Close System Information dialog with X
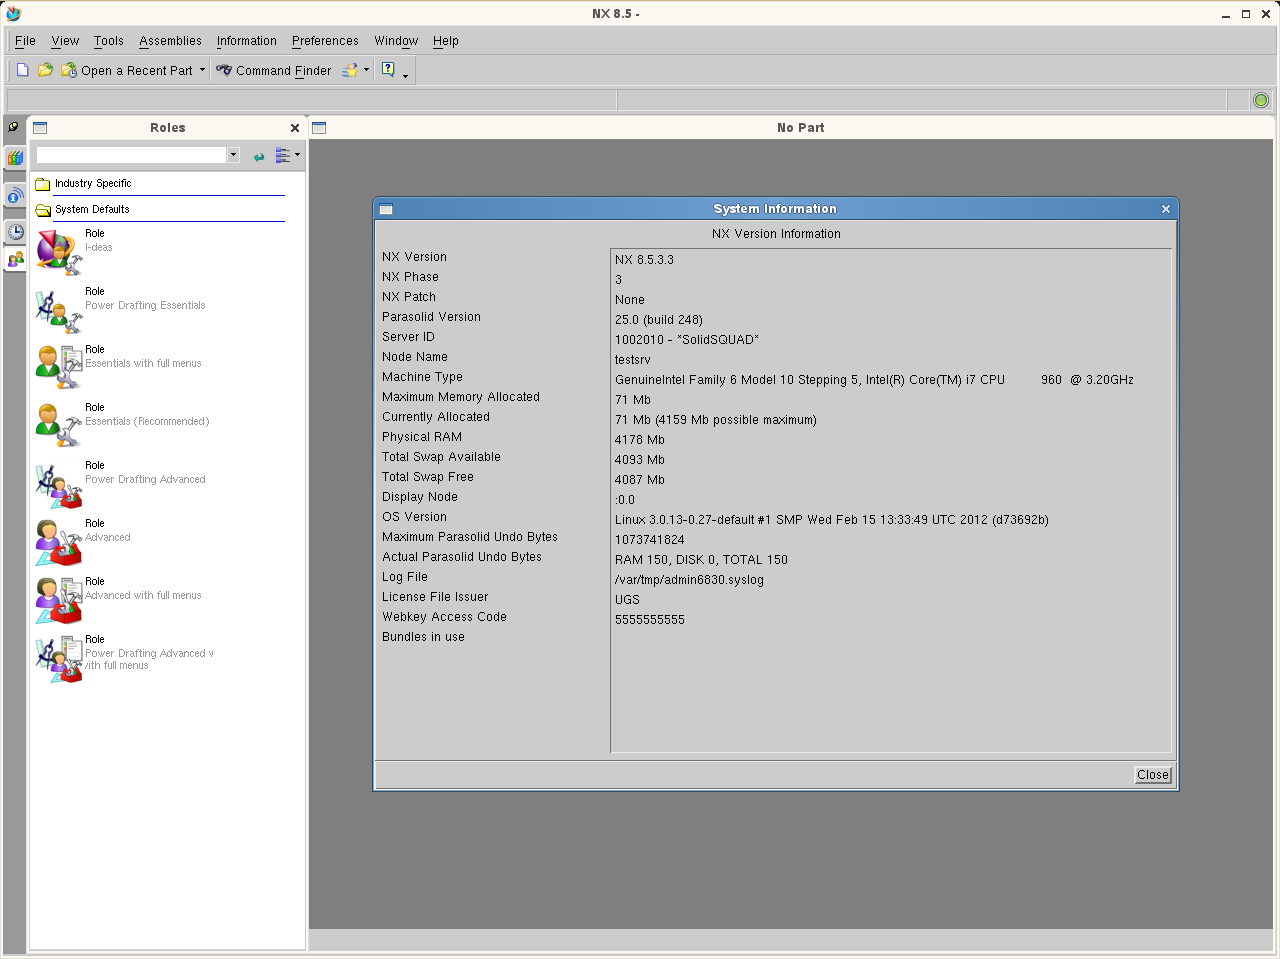The image size is (1280, 959). point(1165,209)
